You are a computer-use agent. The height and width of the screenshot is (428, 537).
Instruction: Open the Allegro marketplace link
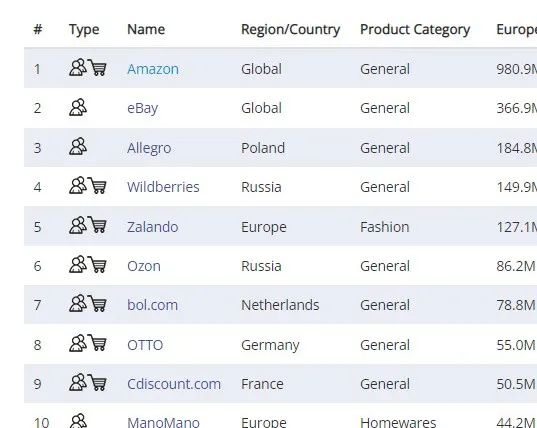(x=149, y=149)
